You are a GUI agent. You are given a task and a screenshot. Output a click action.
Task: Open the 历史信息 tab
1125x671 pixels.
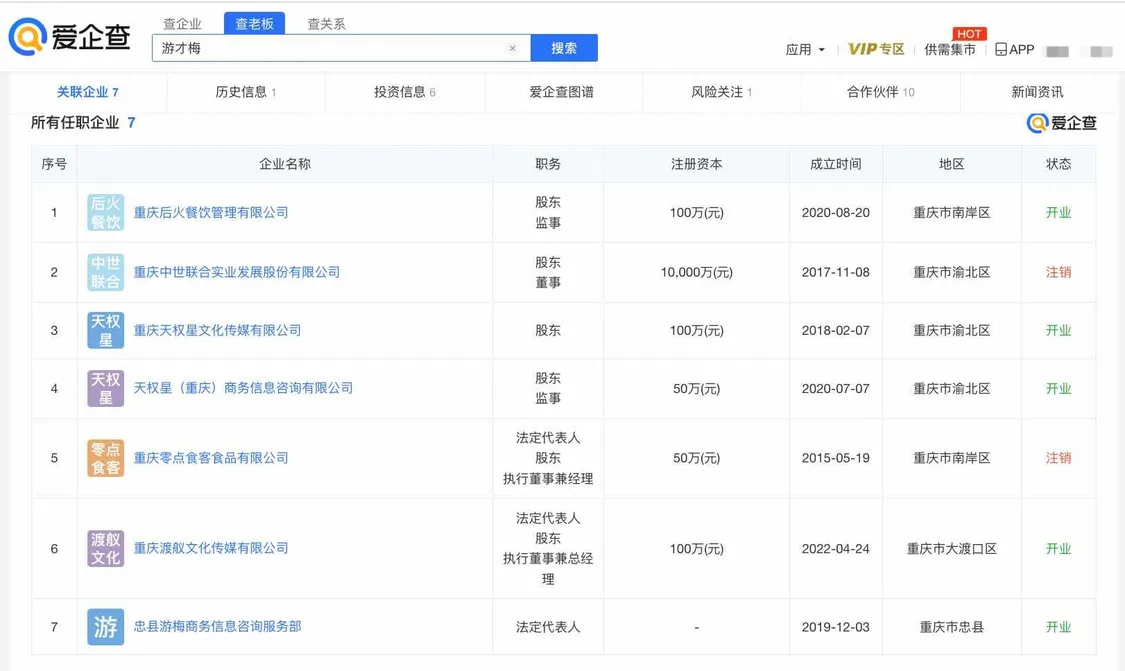[x=246, y=92]
